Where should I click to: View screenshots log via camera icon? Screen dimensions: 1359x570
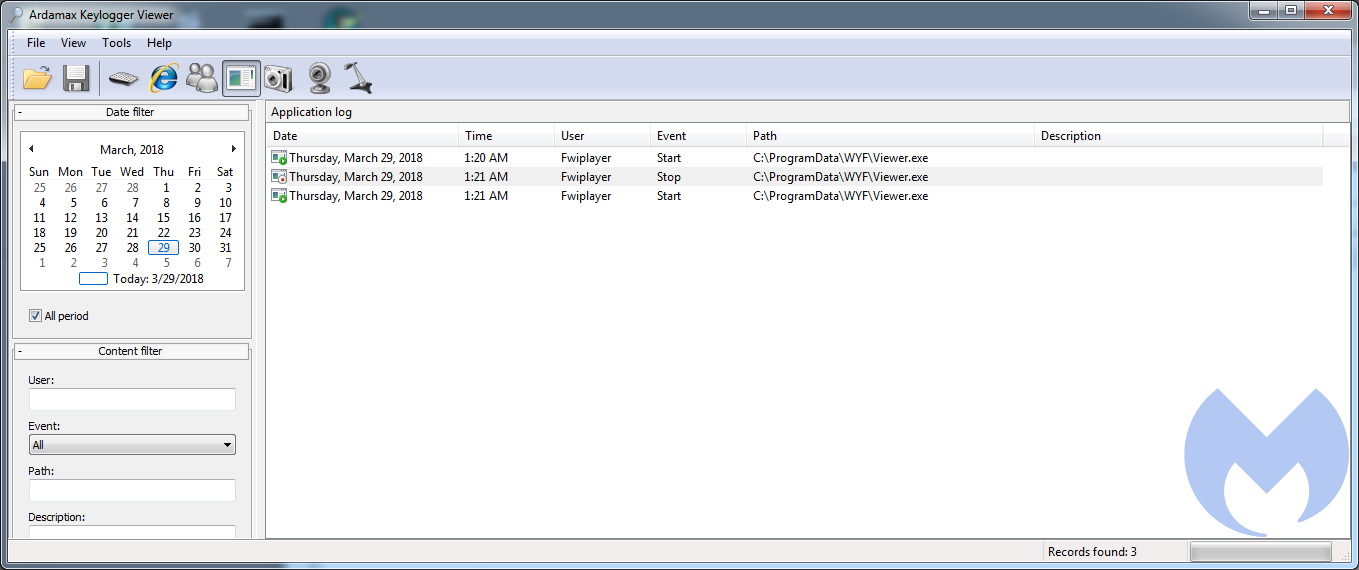point(278,78)
